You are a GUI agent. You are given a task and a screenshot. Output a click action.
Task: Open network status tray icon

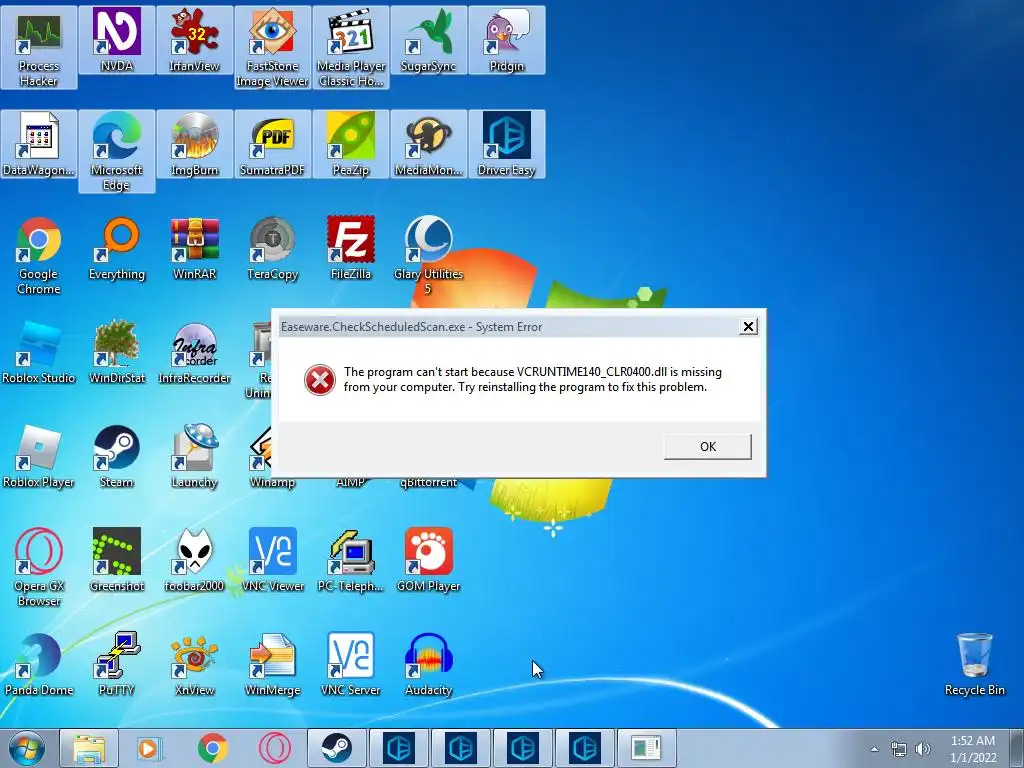click(x=899, y=749)
